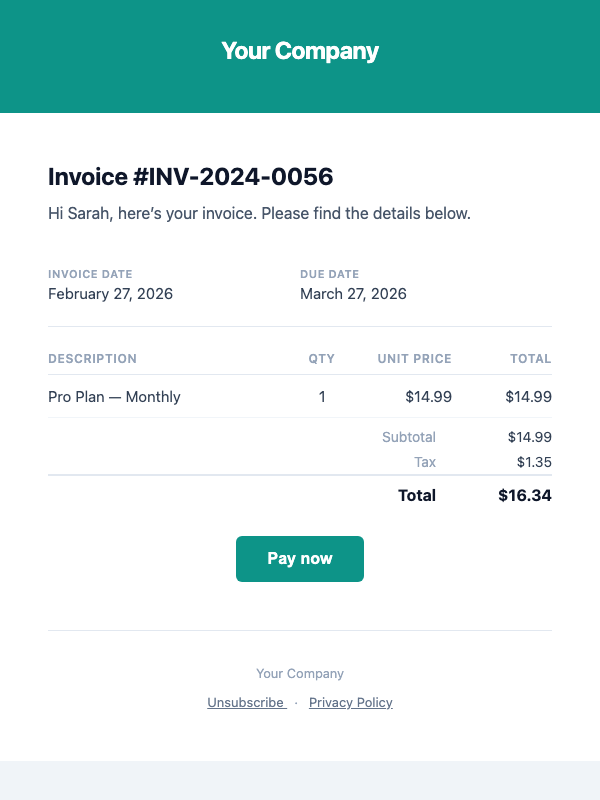The image size is (600, 800).
Task: Click the $1.35 tax amount
Action: click(534, 462)
